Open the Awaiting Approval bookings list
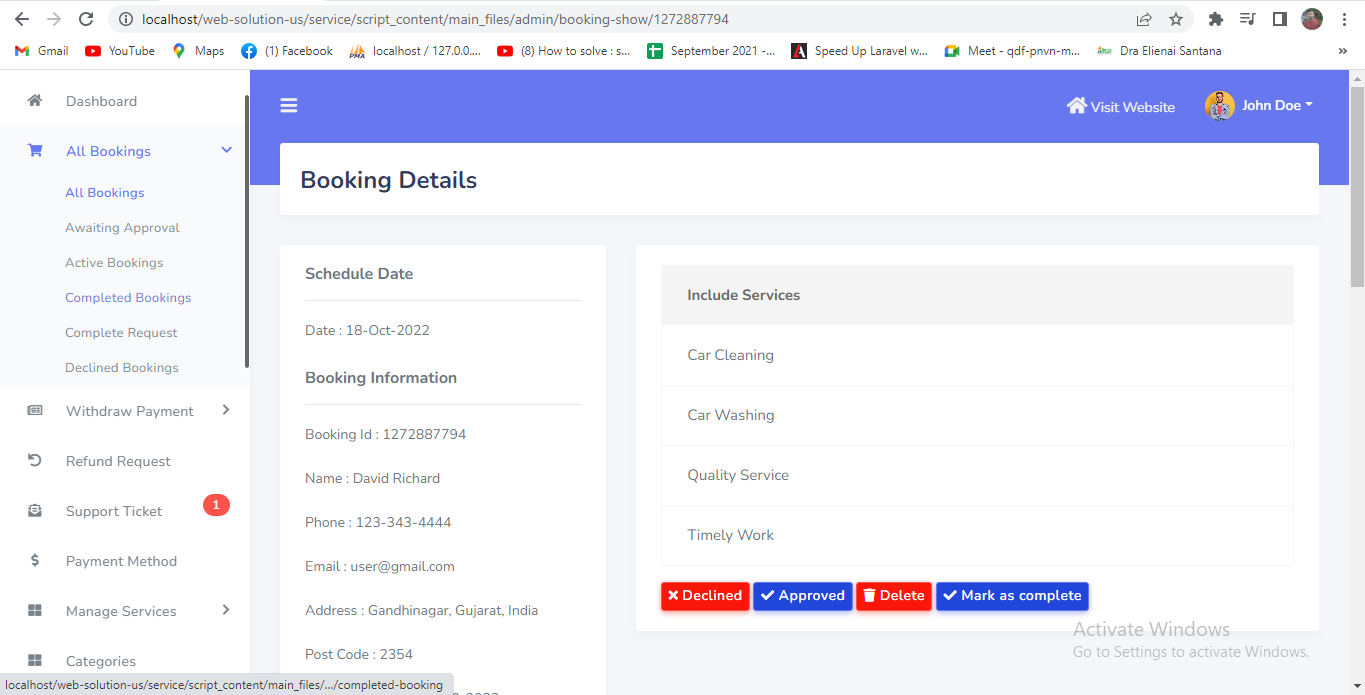Viewport: 1365px width, 695px height. 122,228
